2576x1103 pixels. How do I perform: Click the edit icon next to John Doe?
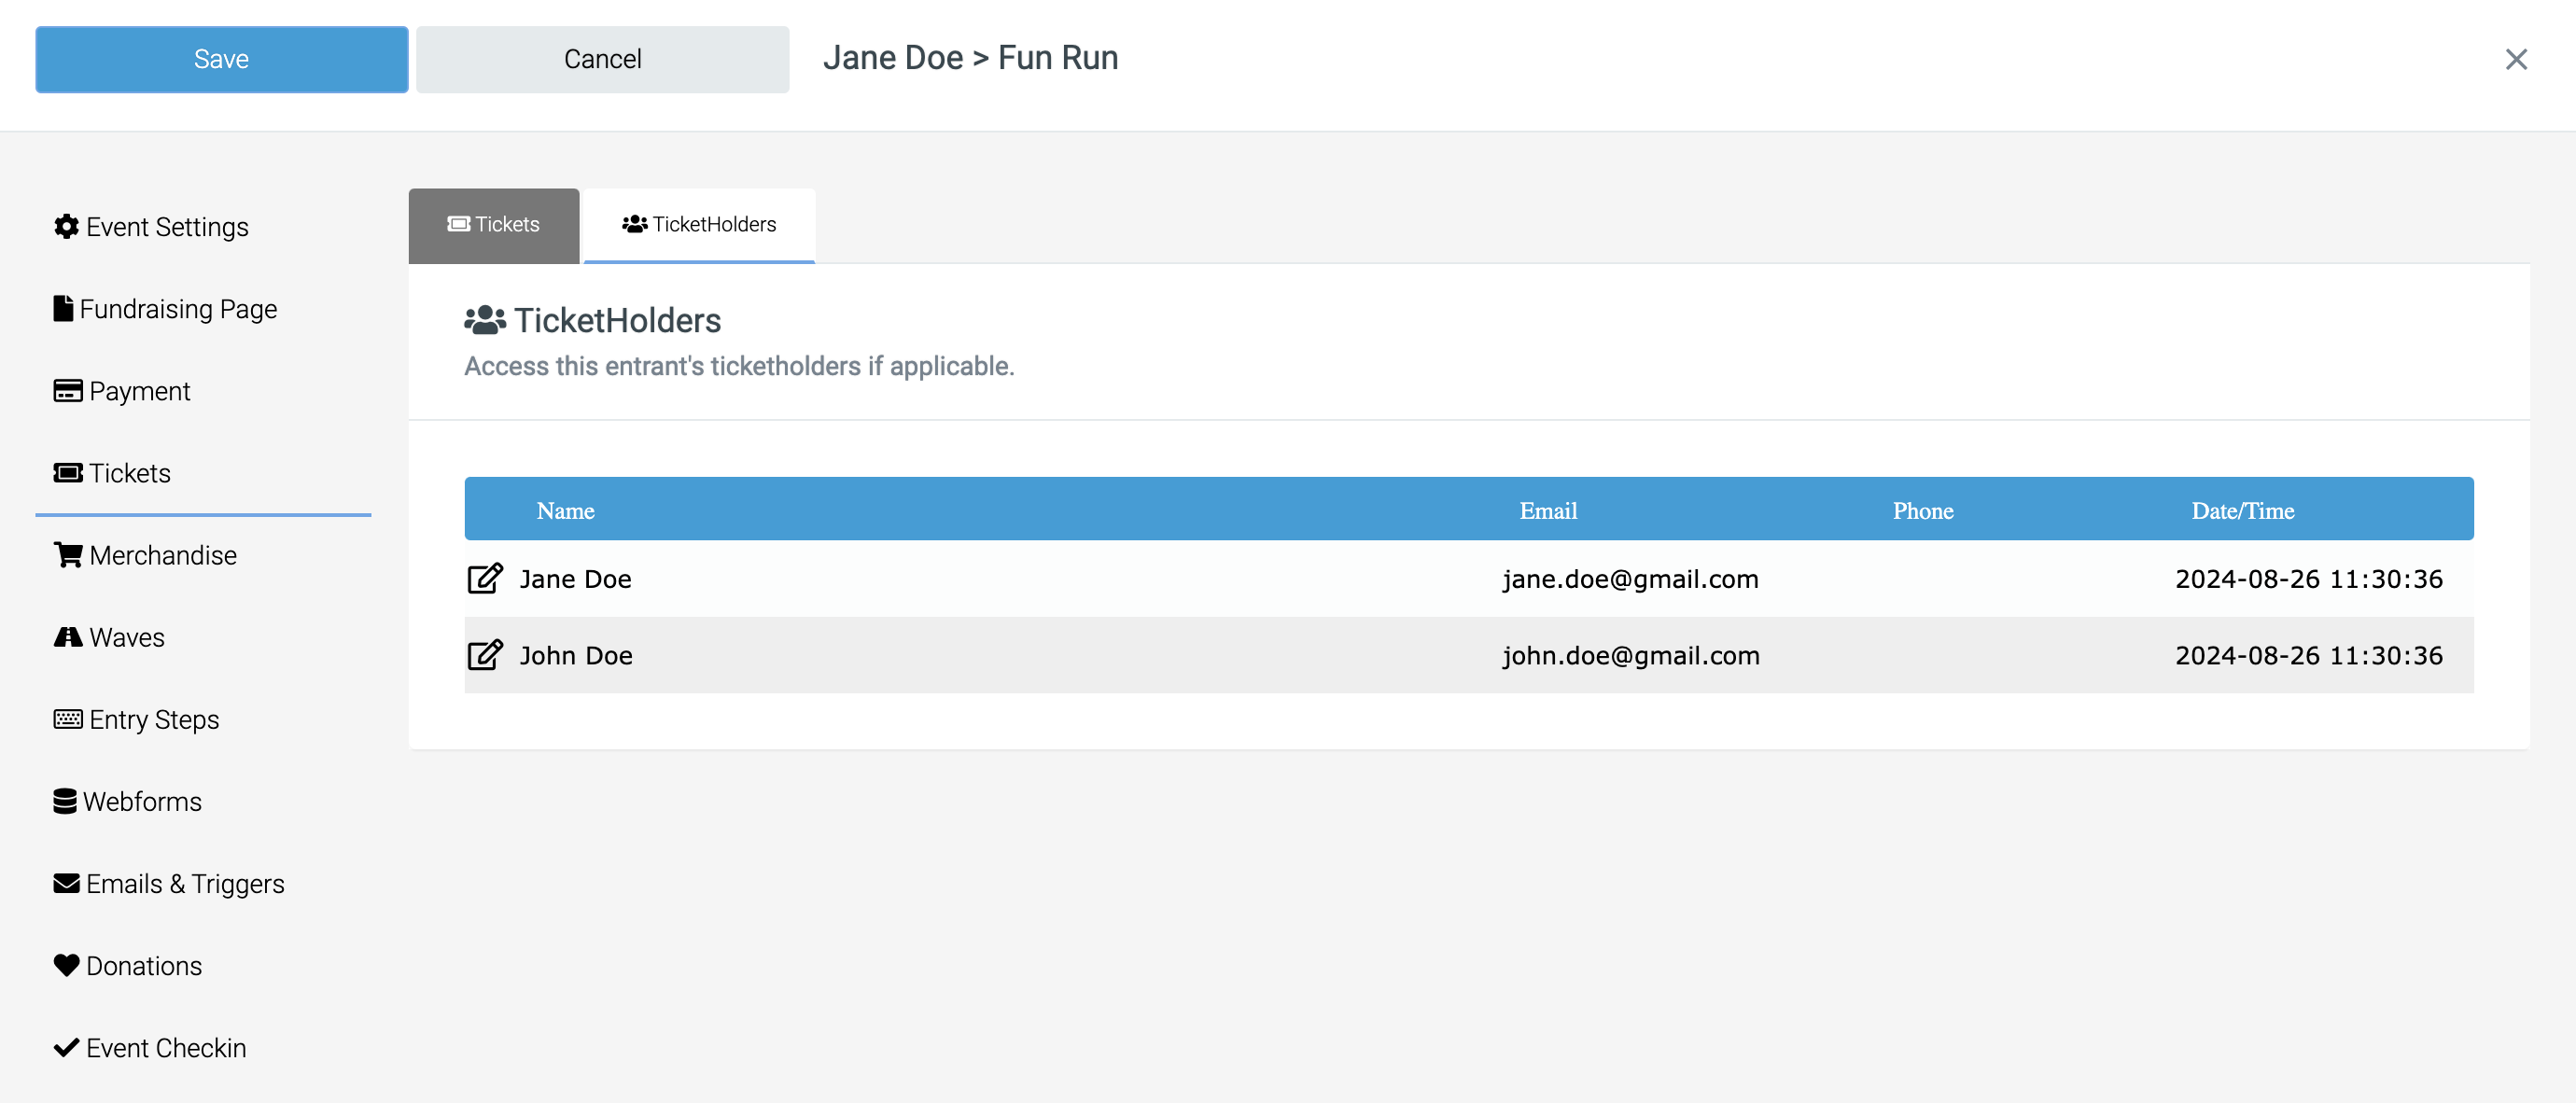pyautogui.click(x=485, y=655)
